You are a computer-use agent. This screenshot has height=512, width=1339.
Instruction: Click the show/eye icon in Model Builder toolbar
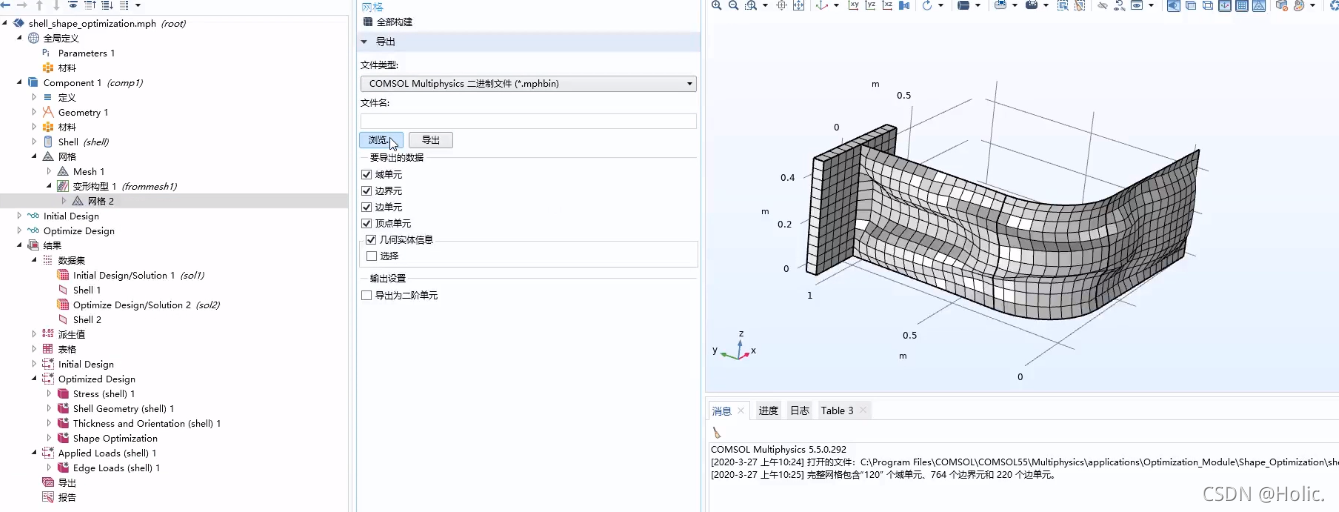[73, 5]
